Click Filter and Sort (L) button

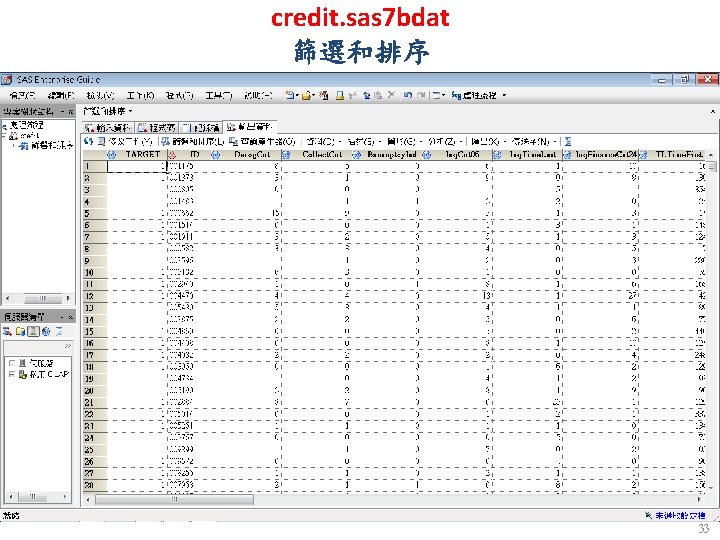click(193, 141)
